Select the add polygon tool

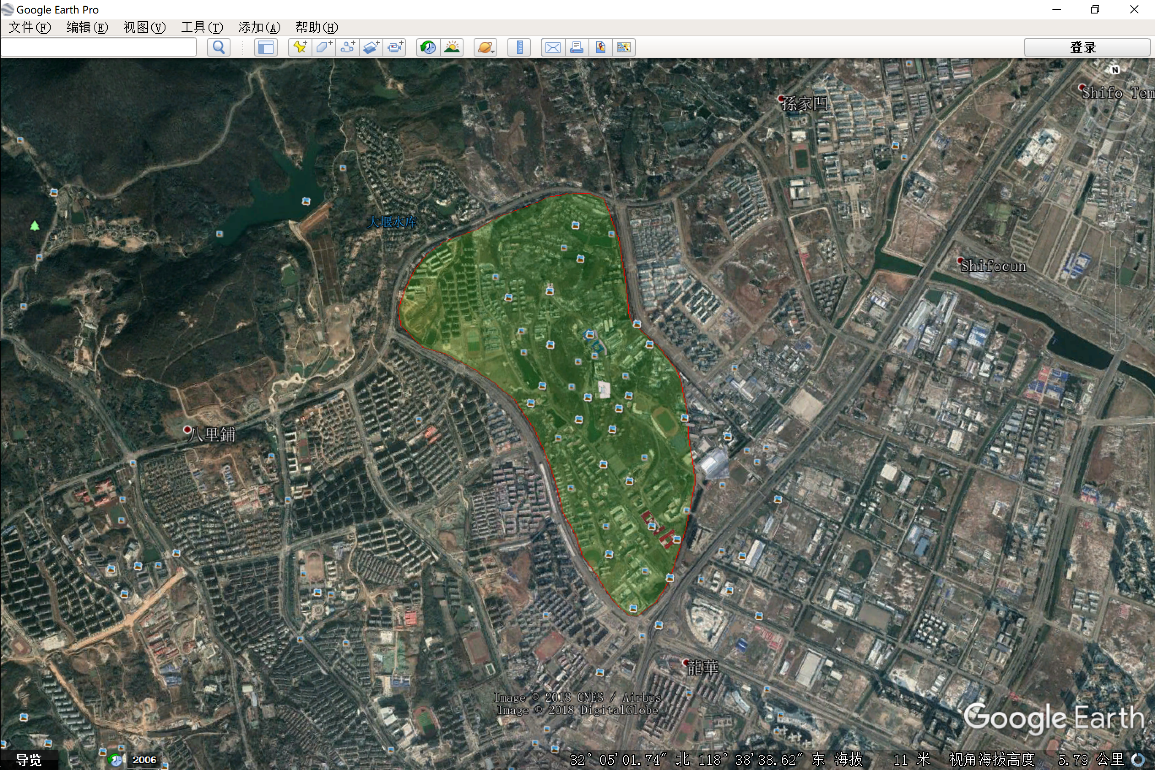click(323, 47)
